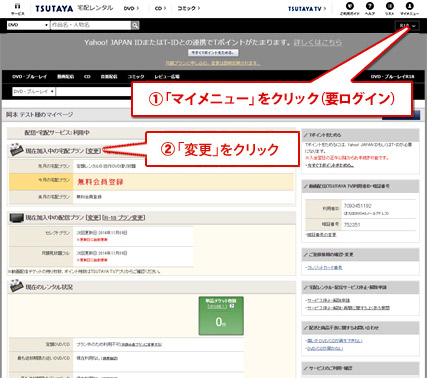Click the 追加購入 link in green ticket box
427x378 pixels.
[217, 306]
